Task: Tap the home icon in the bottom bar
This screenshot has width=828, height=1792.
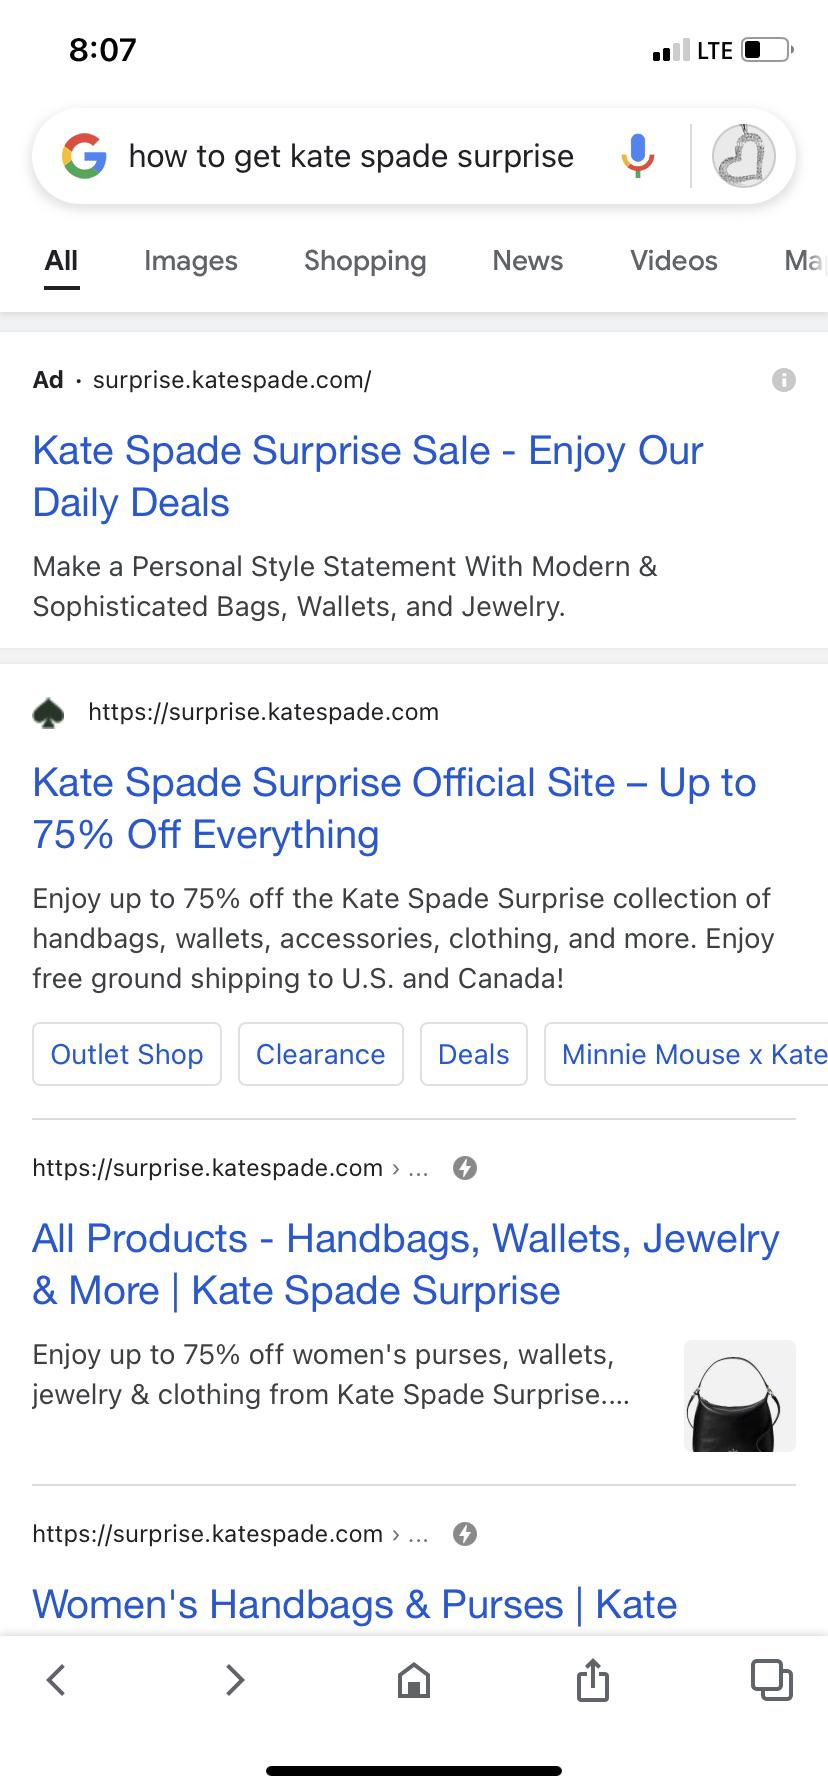Action: (x=413, y=1680)
